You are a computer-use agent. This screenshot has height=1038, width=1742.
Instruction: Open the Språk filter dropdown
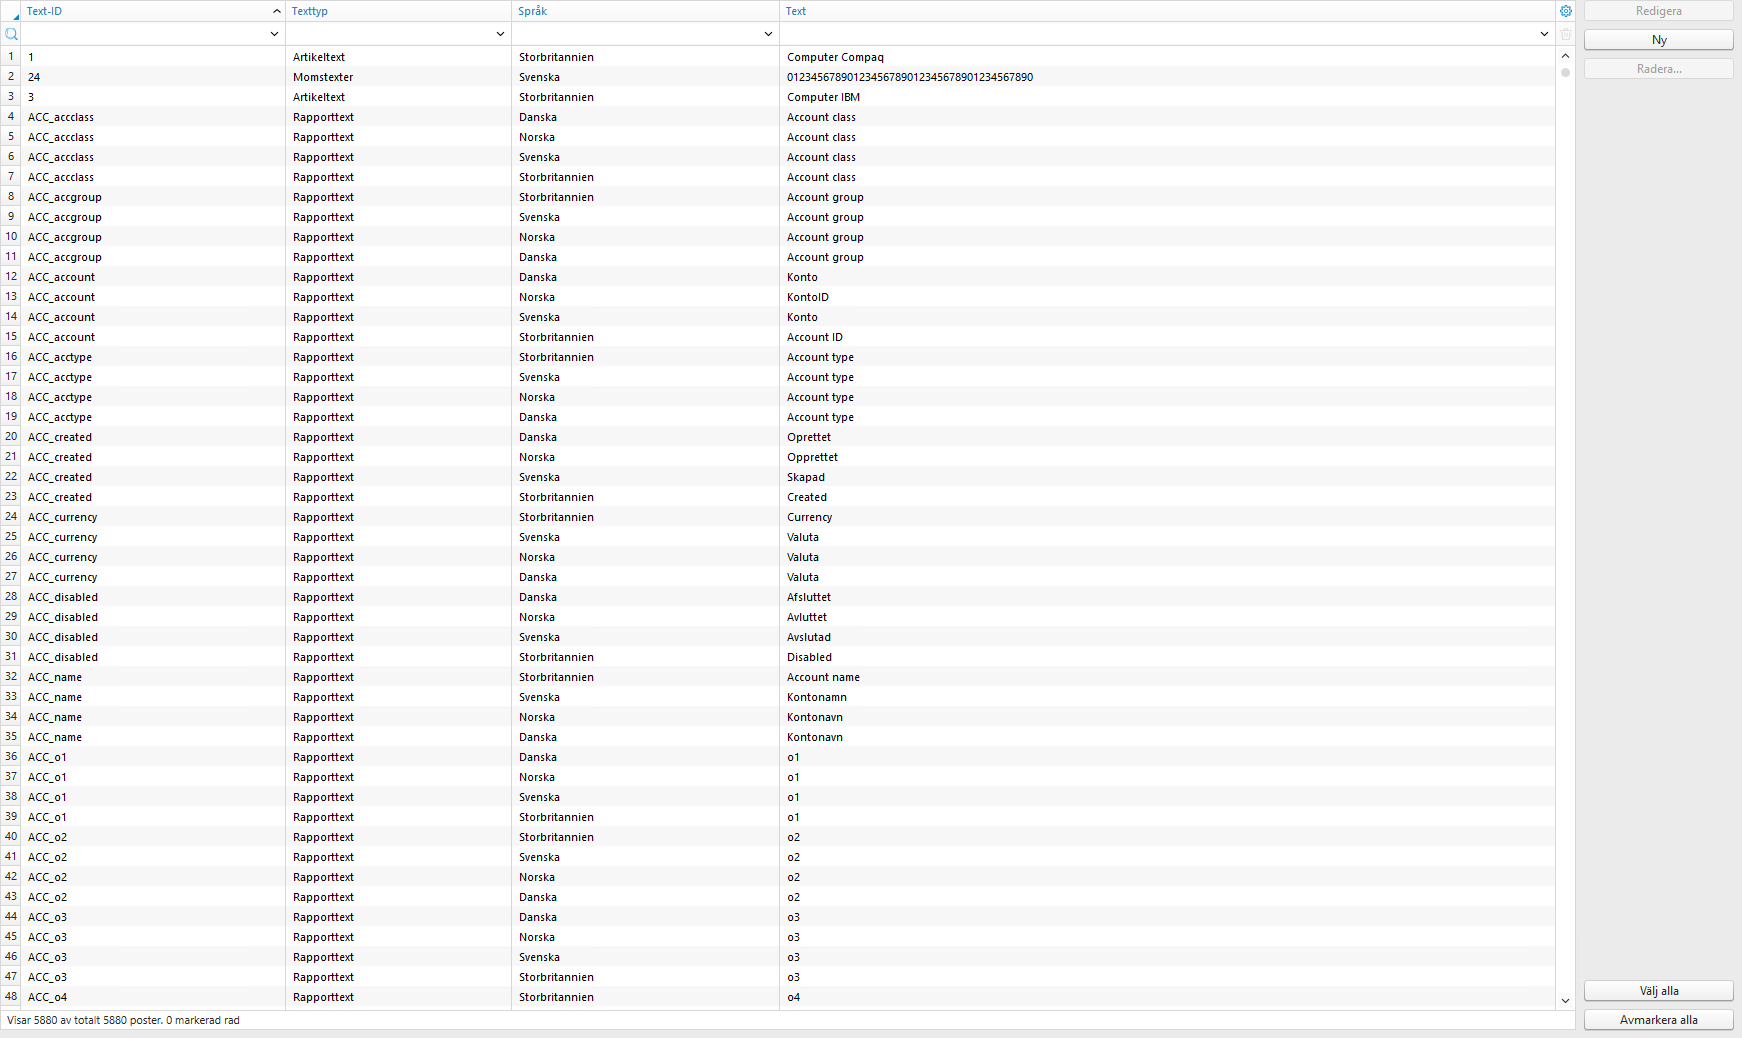click(x=768, y=33)
